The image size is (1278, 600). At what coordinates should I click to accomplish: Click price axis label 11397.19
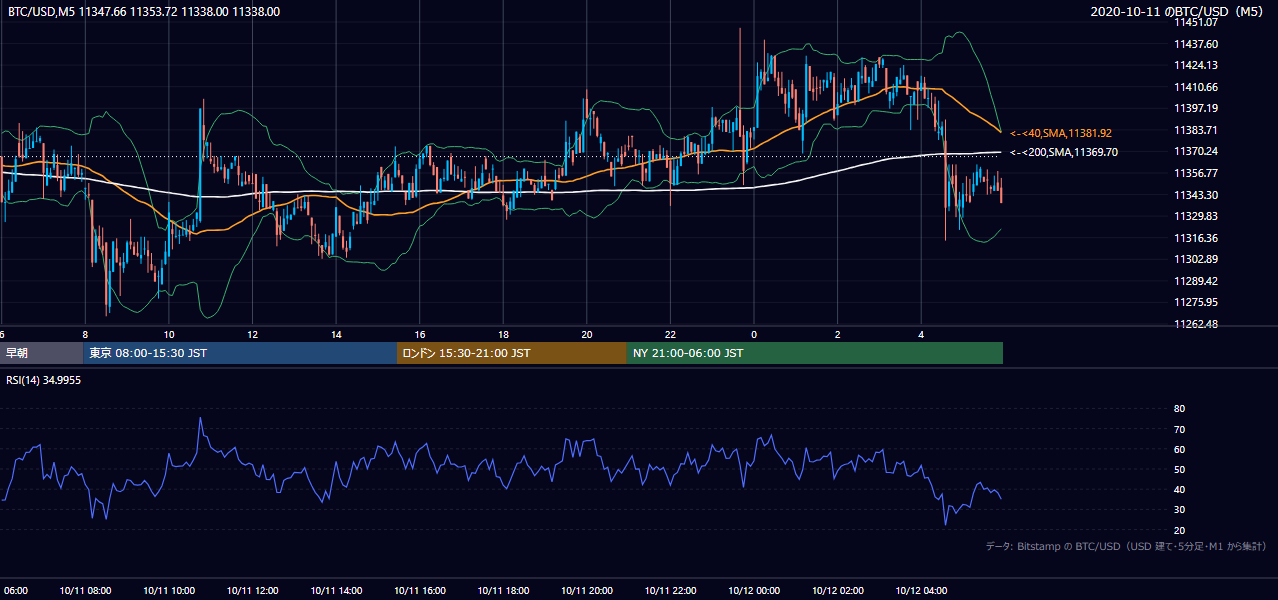point(1195,108)
